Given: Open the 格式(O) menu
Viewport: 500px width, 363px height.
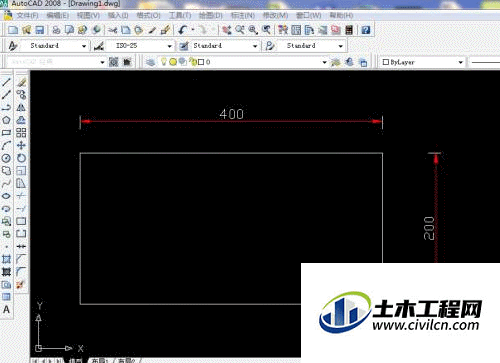Looking at the screenshot, I should [148, 15].
